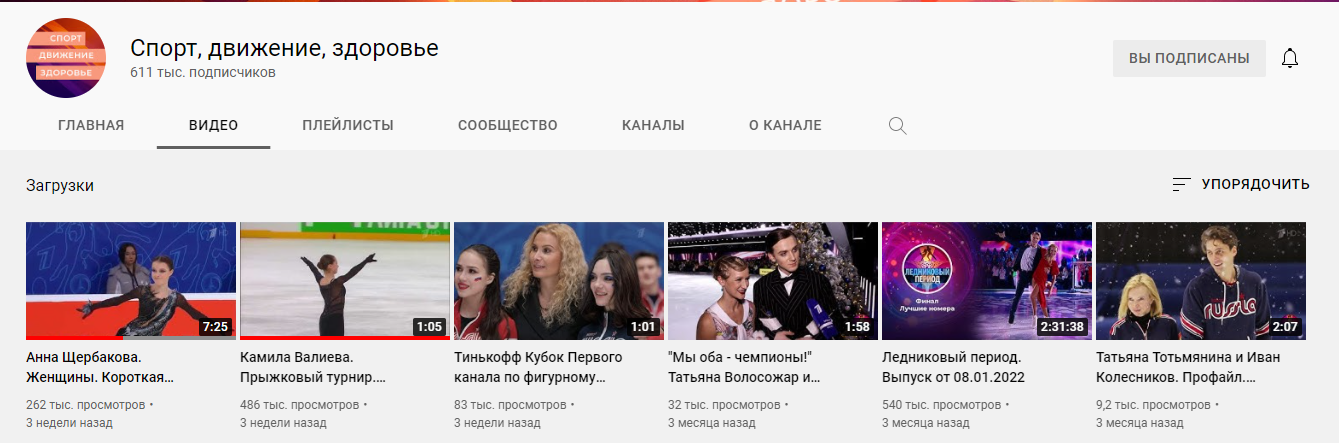1339x443 pixels.
Task: Play the 1:01 Тинькофф Кубок thumbnail
Action: (x=558, y=280)
